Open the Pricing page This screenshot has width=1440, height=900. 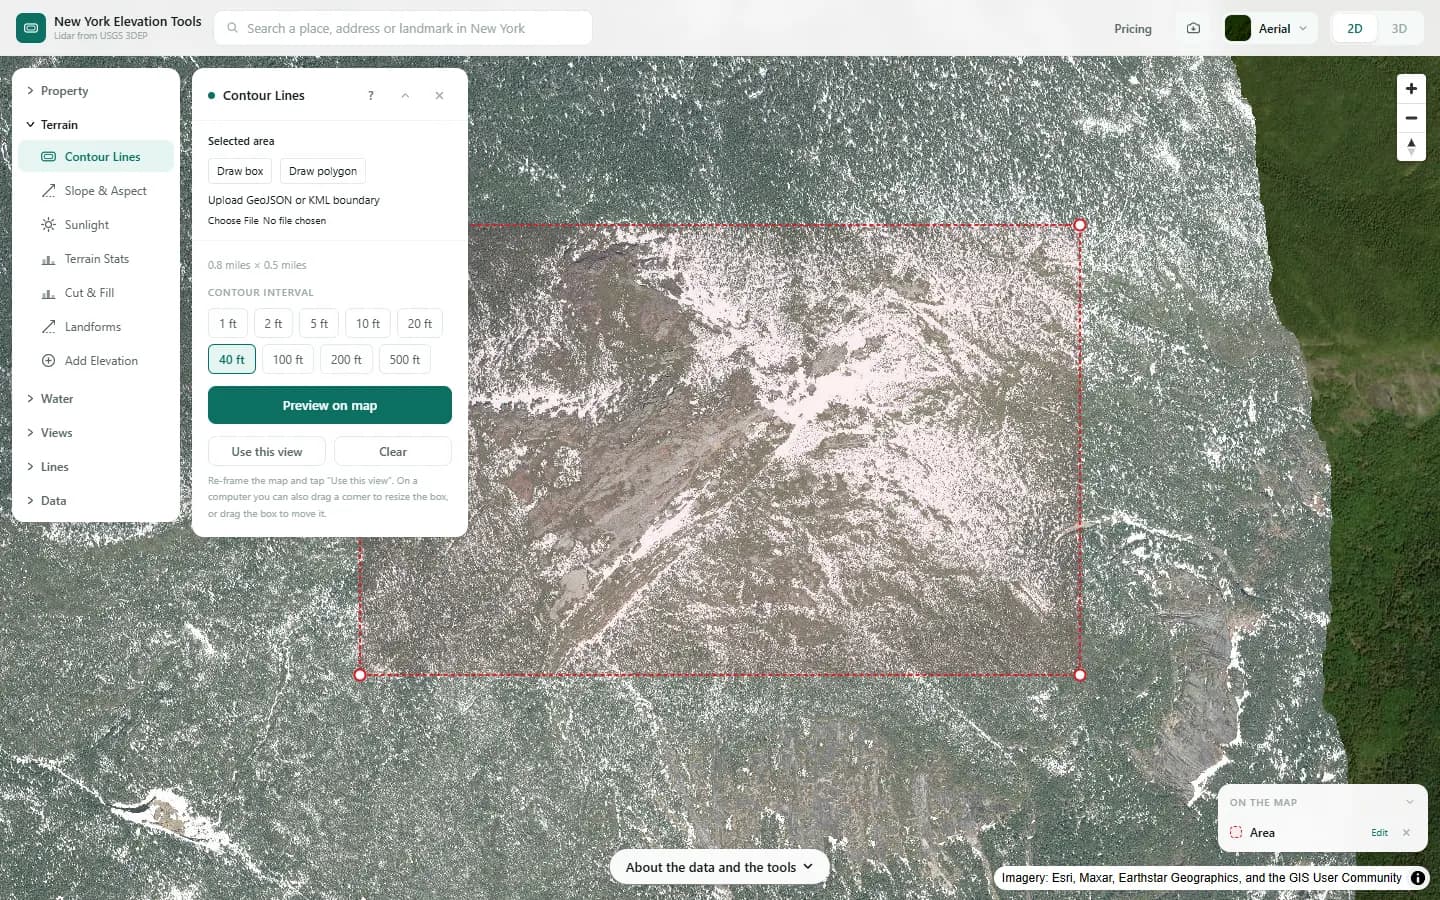point(1133,29)
